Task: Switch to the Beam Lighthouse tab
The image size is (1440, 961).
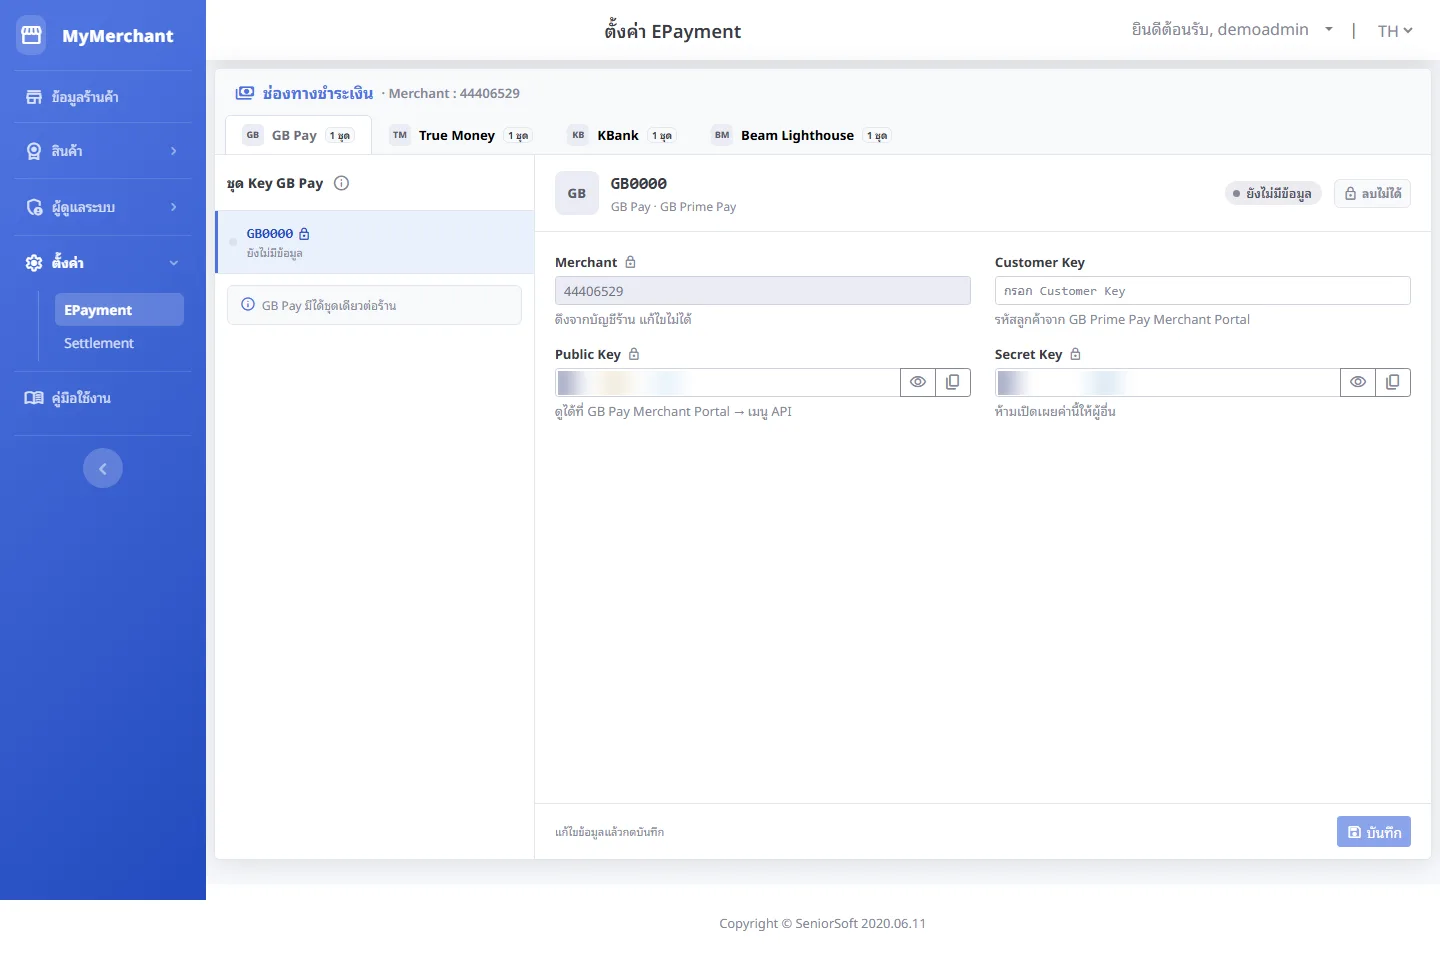Action: point(800,135)
